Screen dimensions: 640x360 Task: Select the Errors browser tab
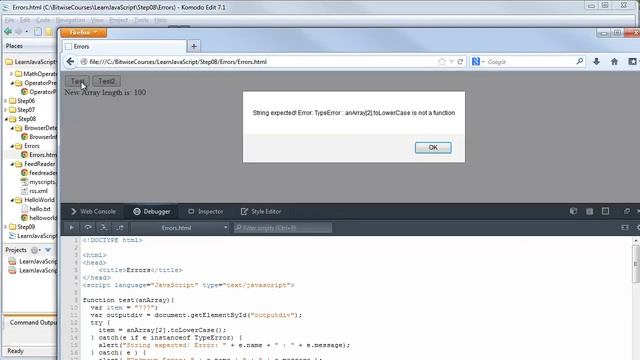(124, 47)
